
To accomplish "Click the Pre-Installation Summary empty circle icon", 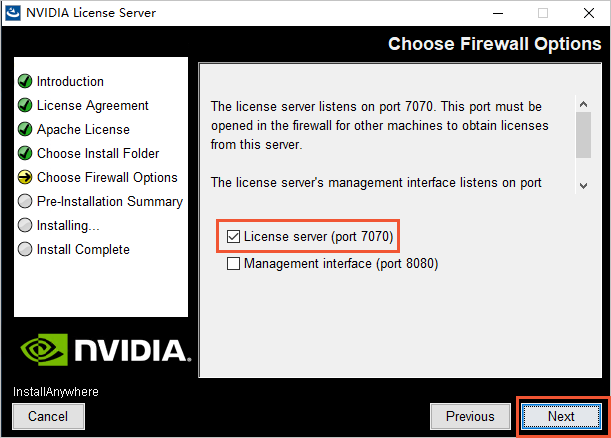I will coord(25,201).
